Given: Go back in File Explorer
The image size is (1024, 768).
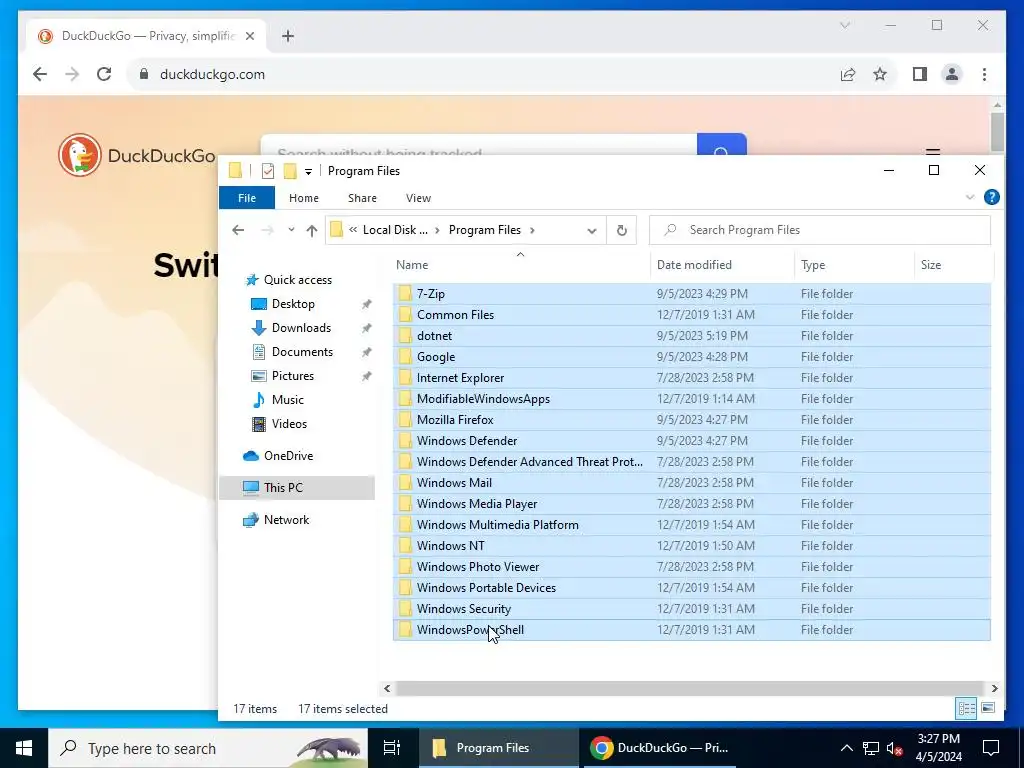Looking at the screenshot, I should tap(238, 230).
